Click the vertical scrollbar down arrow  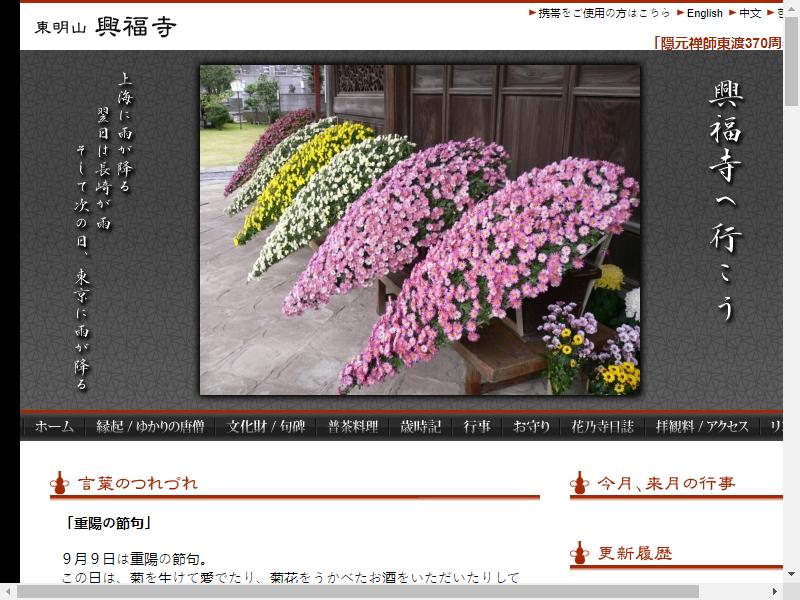pyautogui.click(x=791, y=575)
